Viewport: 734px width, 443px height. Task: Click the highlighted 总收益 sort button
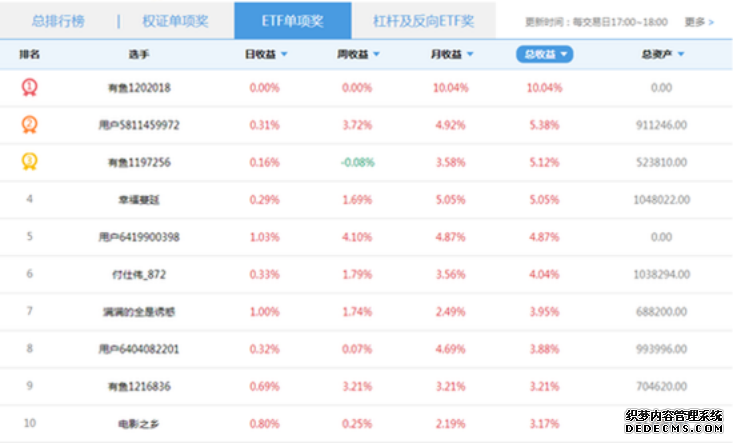[544, 54]
